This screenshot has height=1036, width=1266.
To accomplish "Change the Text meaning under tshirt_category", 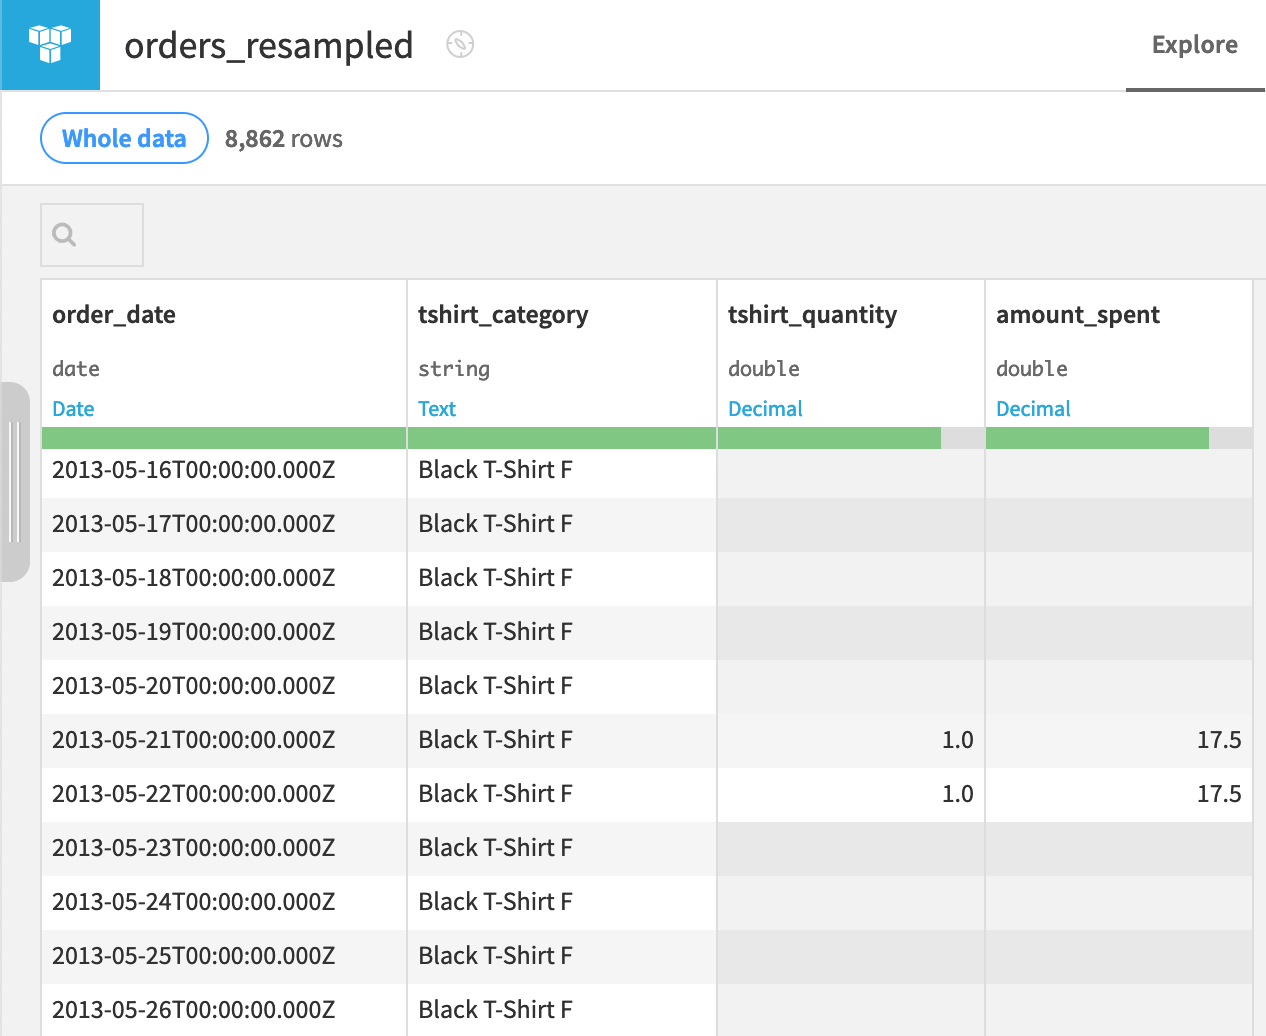I will pyautogui.click(x=437, y=408).
